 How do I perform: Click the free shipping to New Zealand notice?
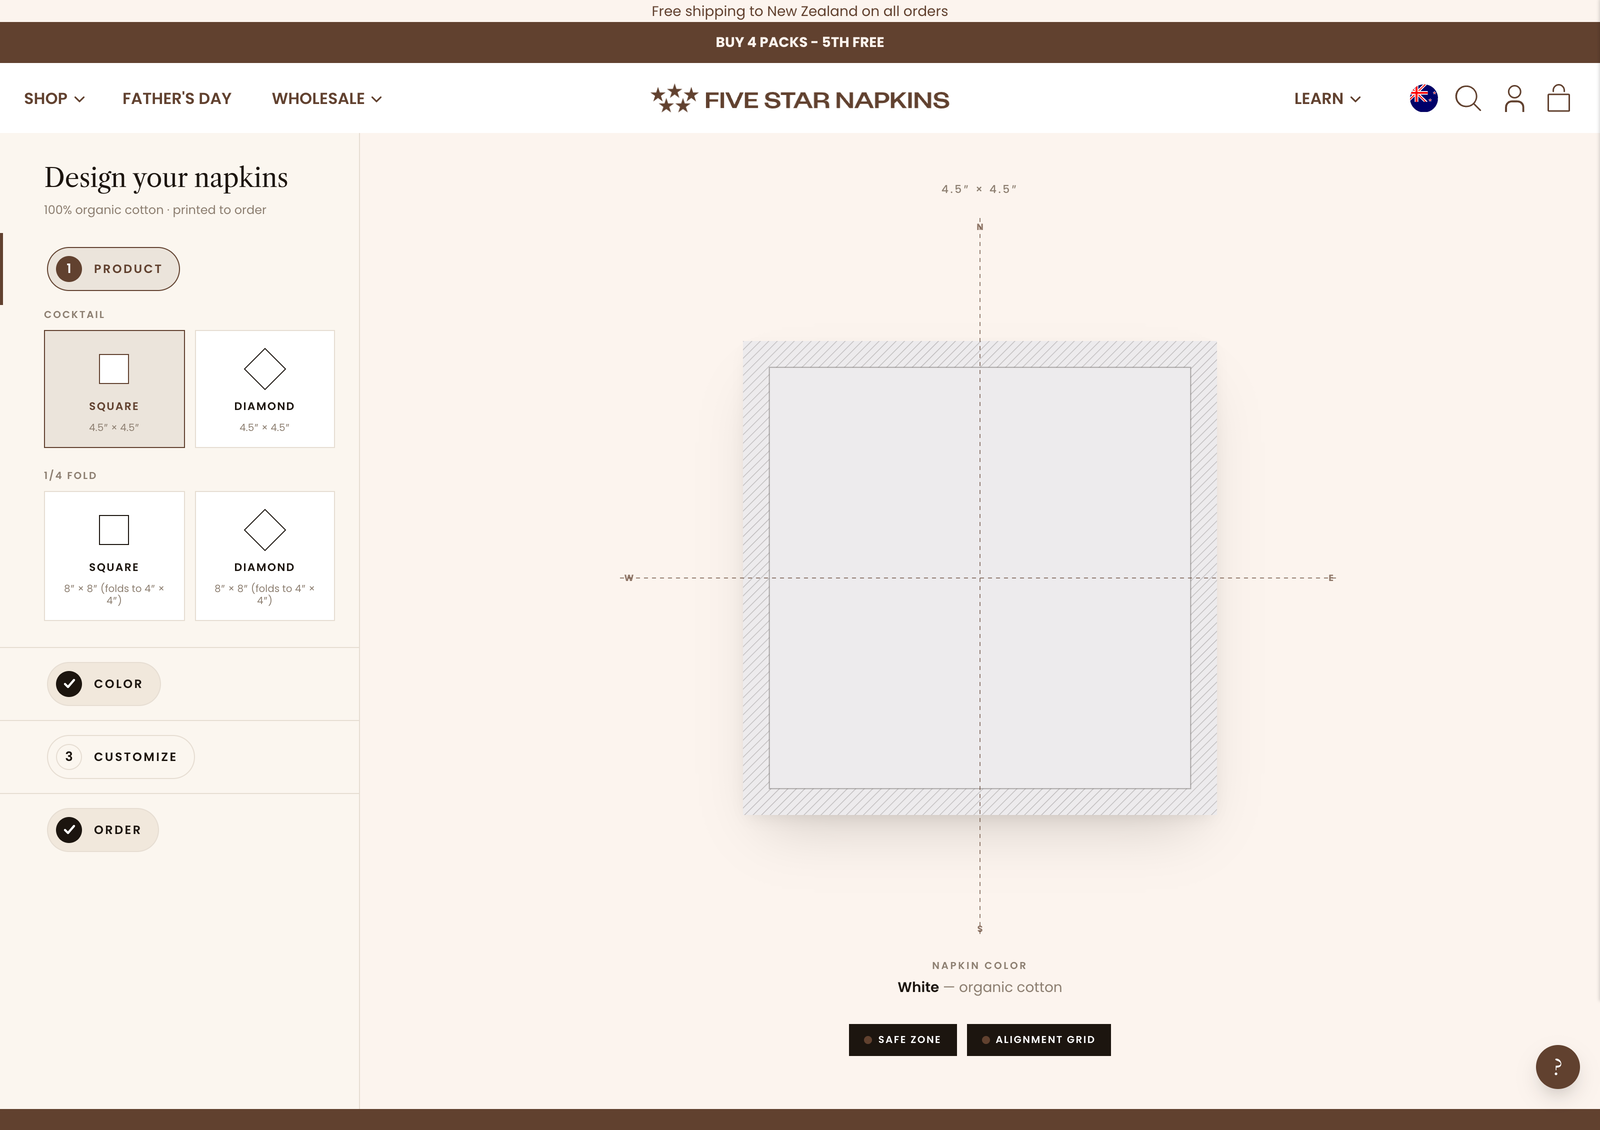(x=800, y=11)
